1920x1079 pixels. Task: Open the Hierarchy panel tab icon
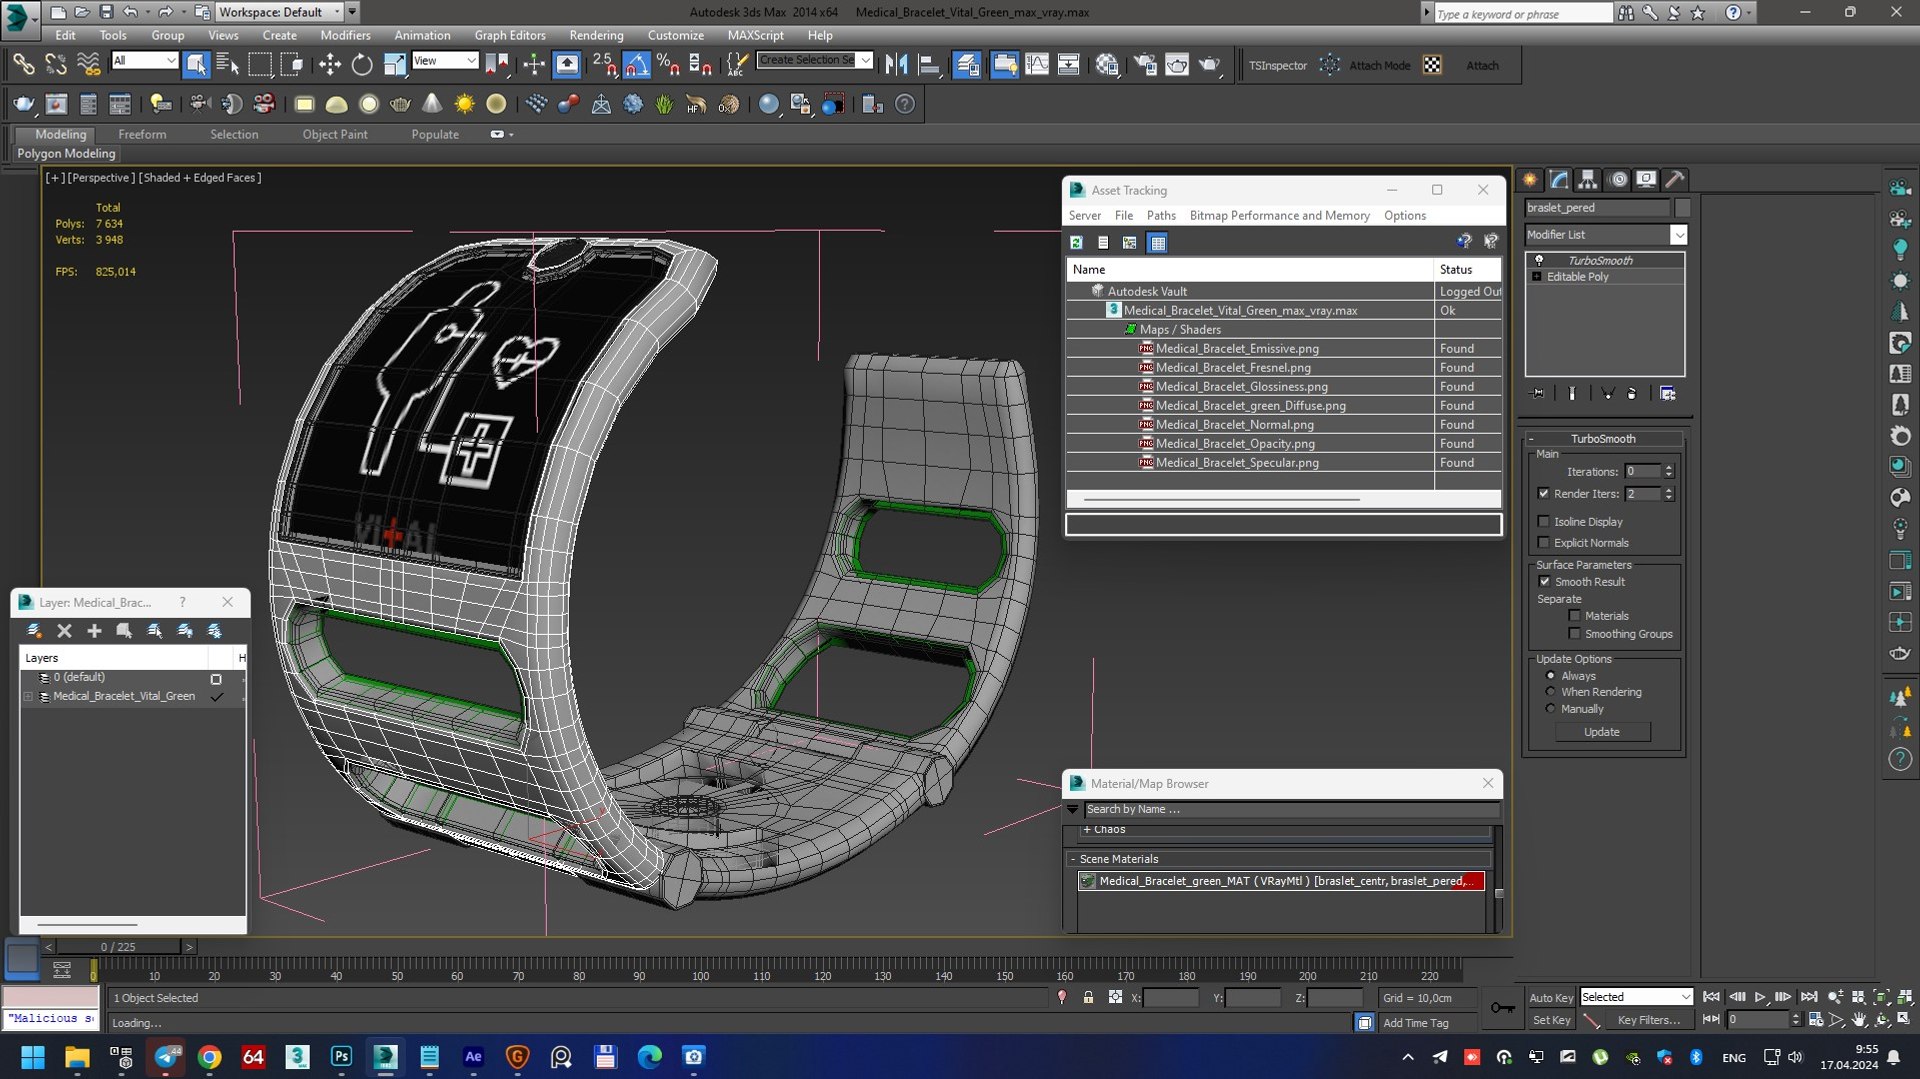[x=1587, y=180]
